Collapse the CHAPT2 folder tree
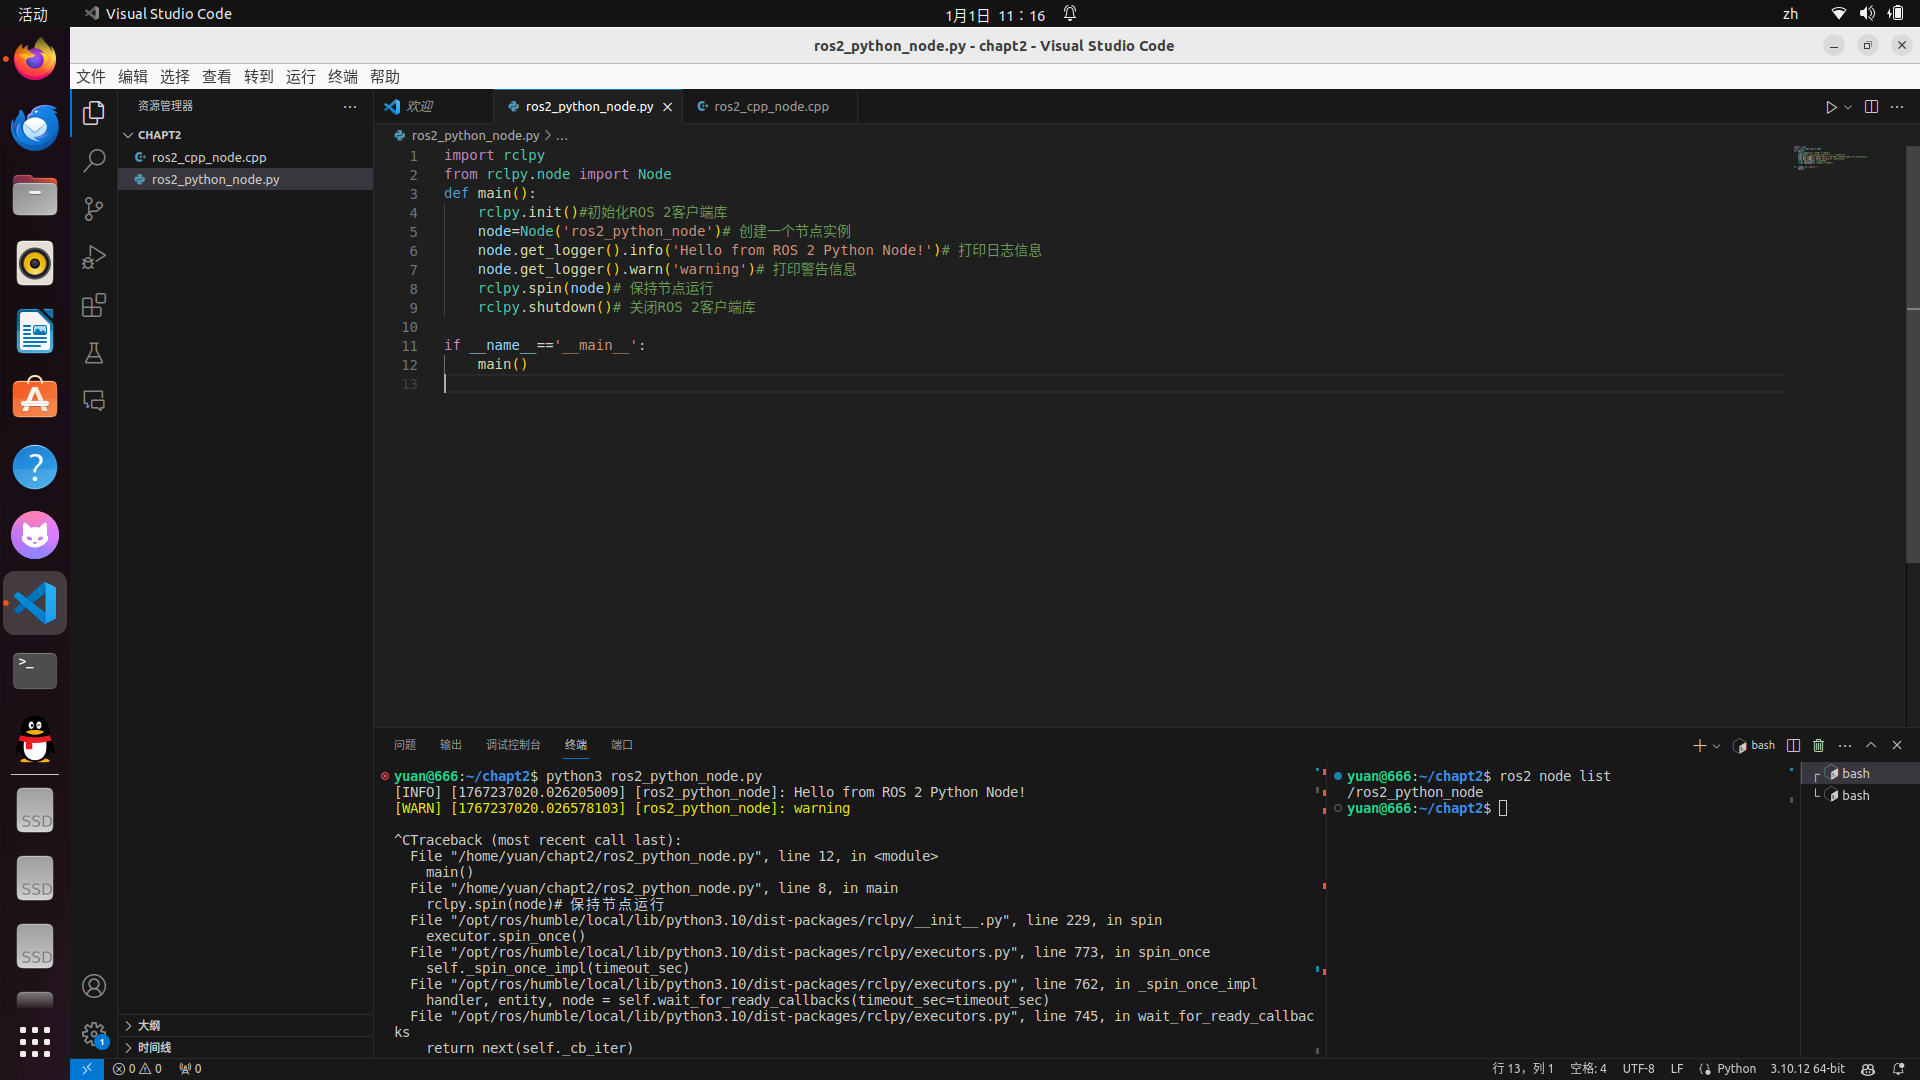 point(128,135)
